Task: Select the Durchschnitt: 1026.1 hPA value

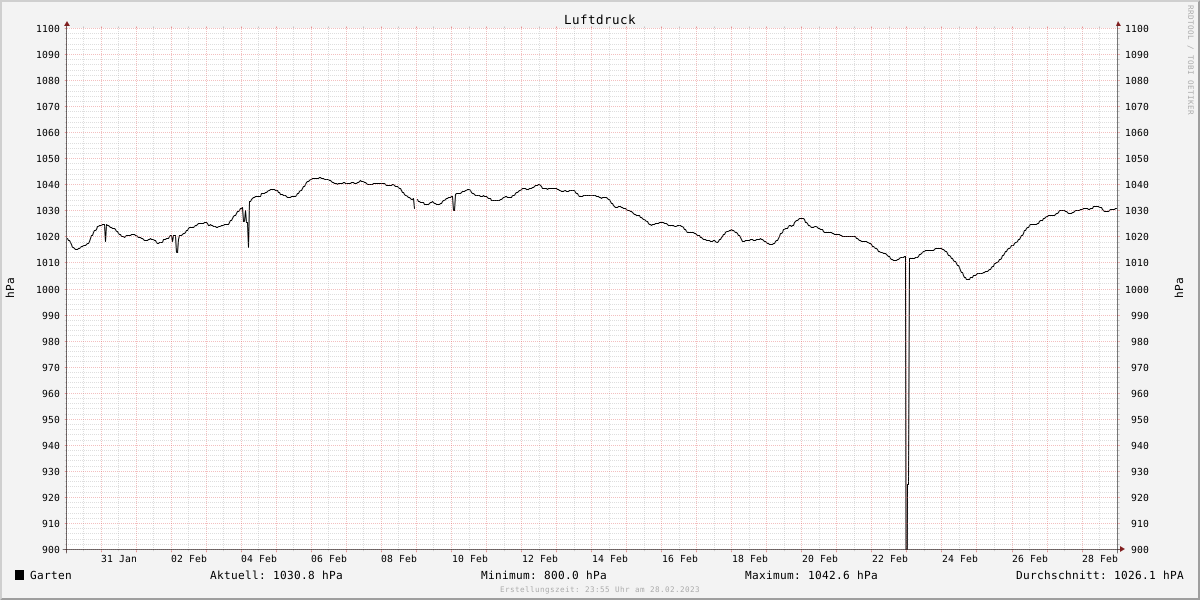Action: [1099, 575]
